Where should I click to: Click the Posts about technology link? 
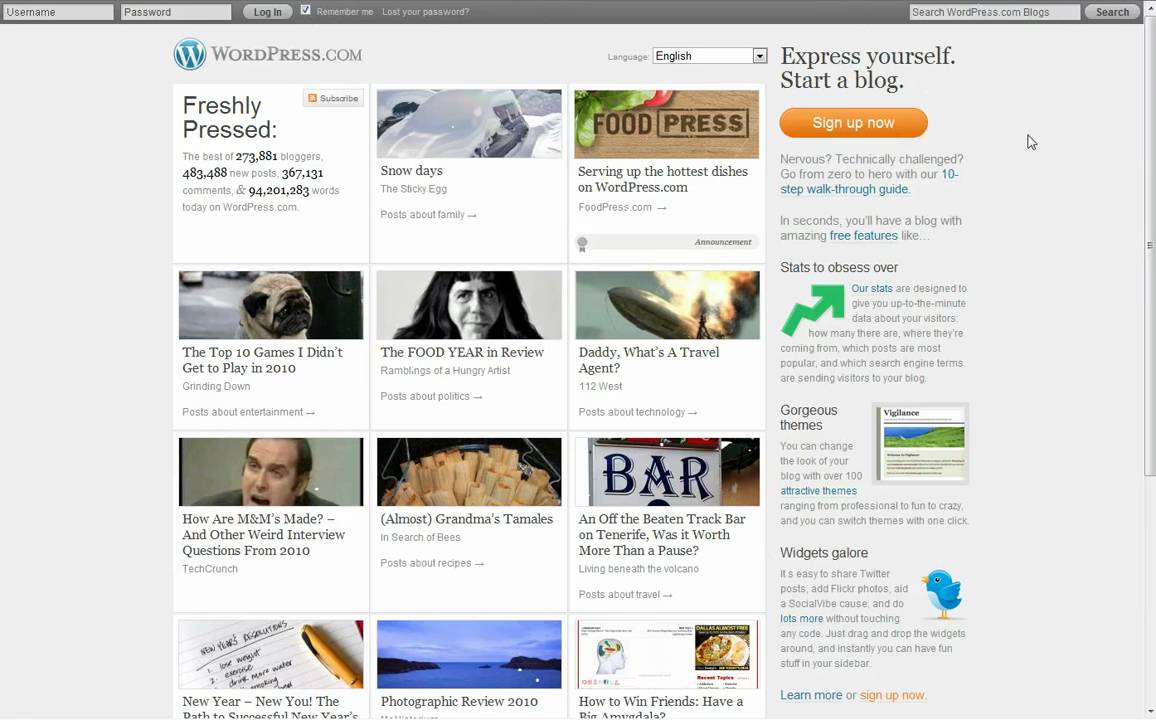[x=638, y=413]
